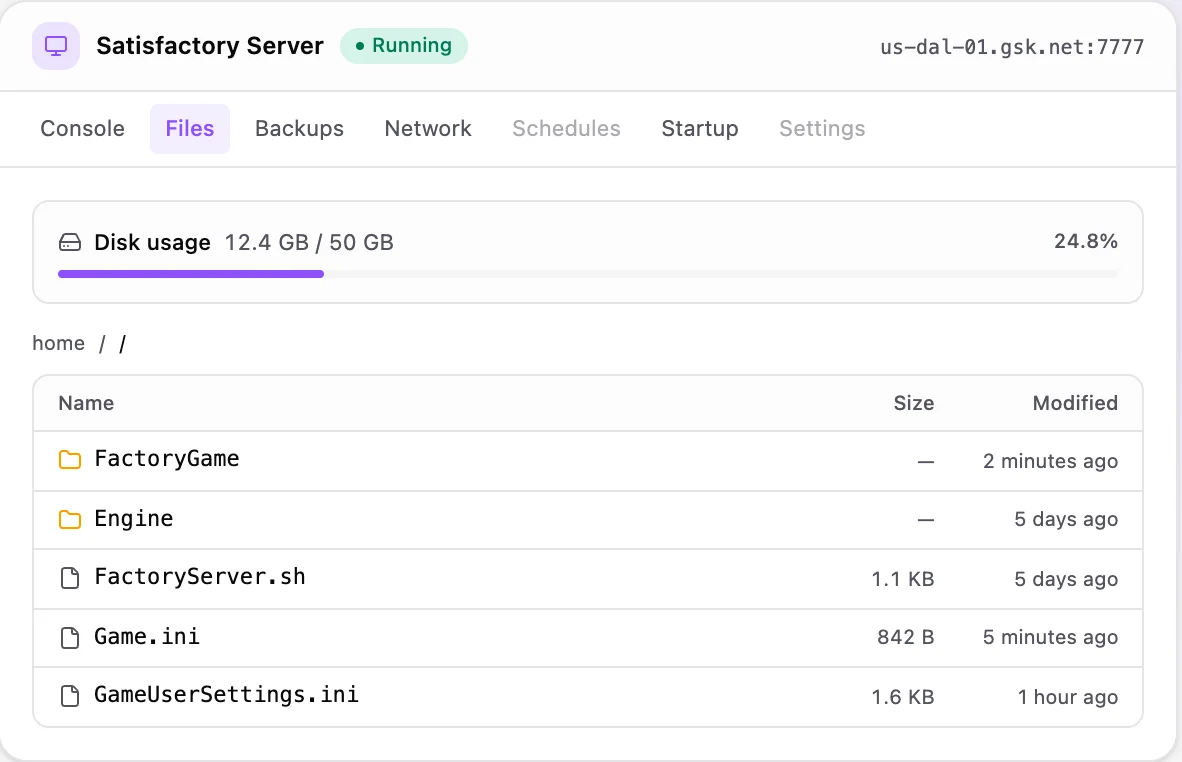Click the 1 hour ago modified cell
1182x762 pixels.
[1067, 697]
